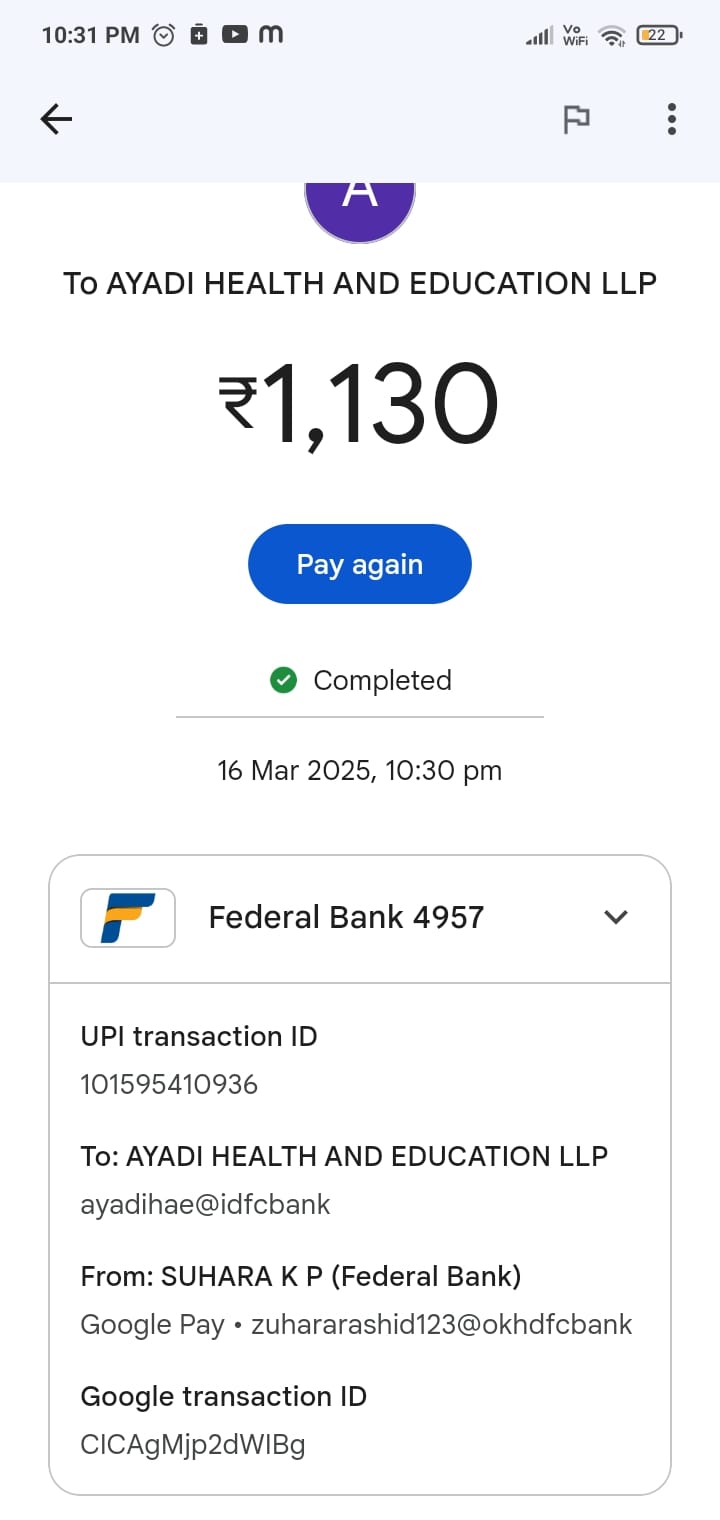Tap the battery indicator icon
The width and height of the screenshot is (720, 1520).
(x=658, y=36)
